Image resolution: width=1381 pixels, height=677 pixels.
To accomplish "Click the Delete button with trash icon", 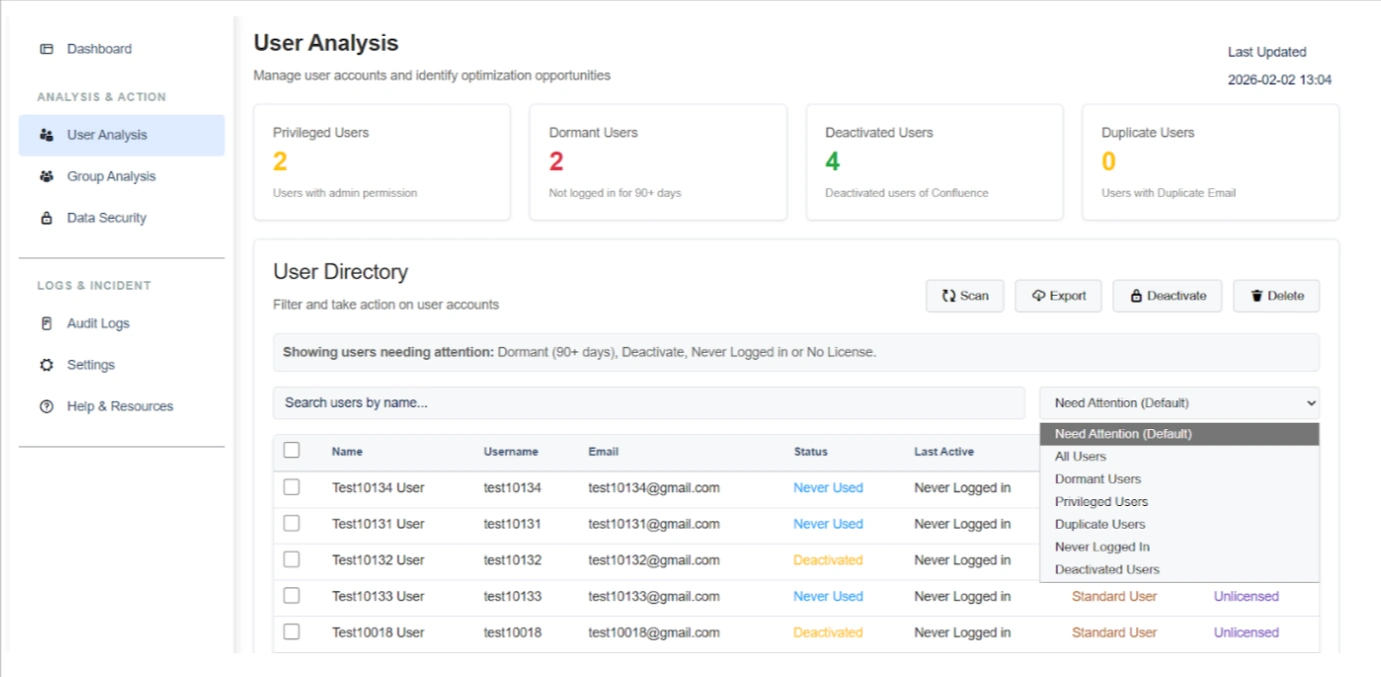I will pos(1276,295).
